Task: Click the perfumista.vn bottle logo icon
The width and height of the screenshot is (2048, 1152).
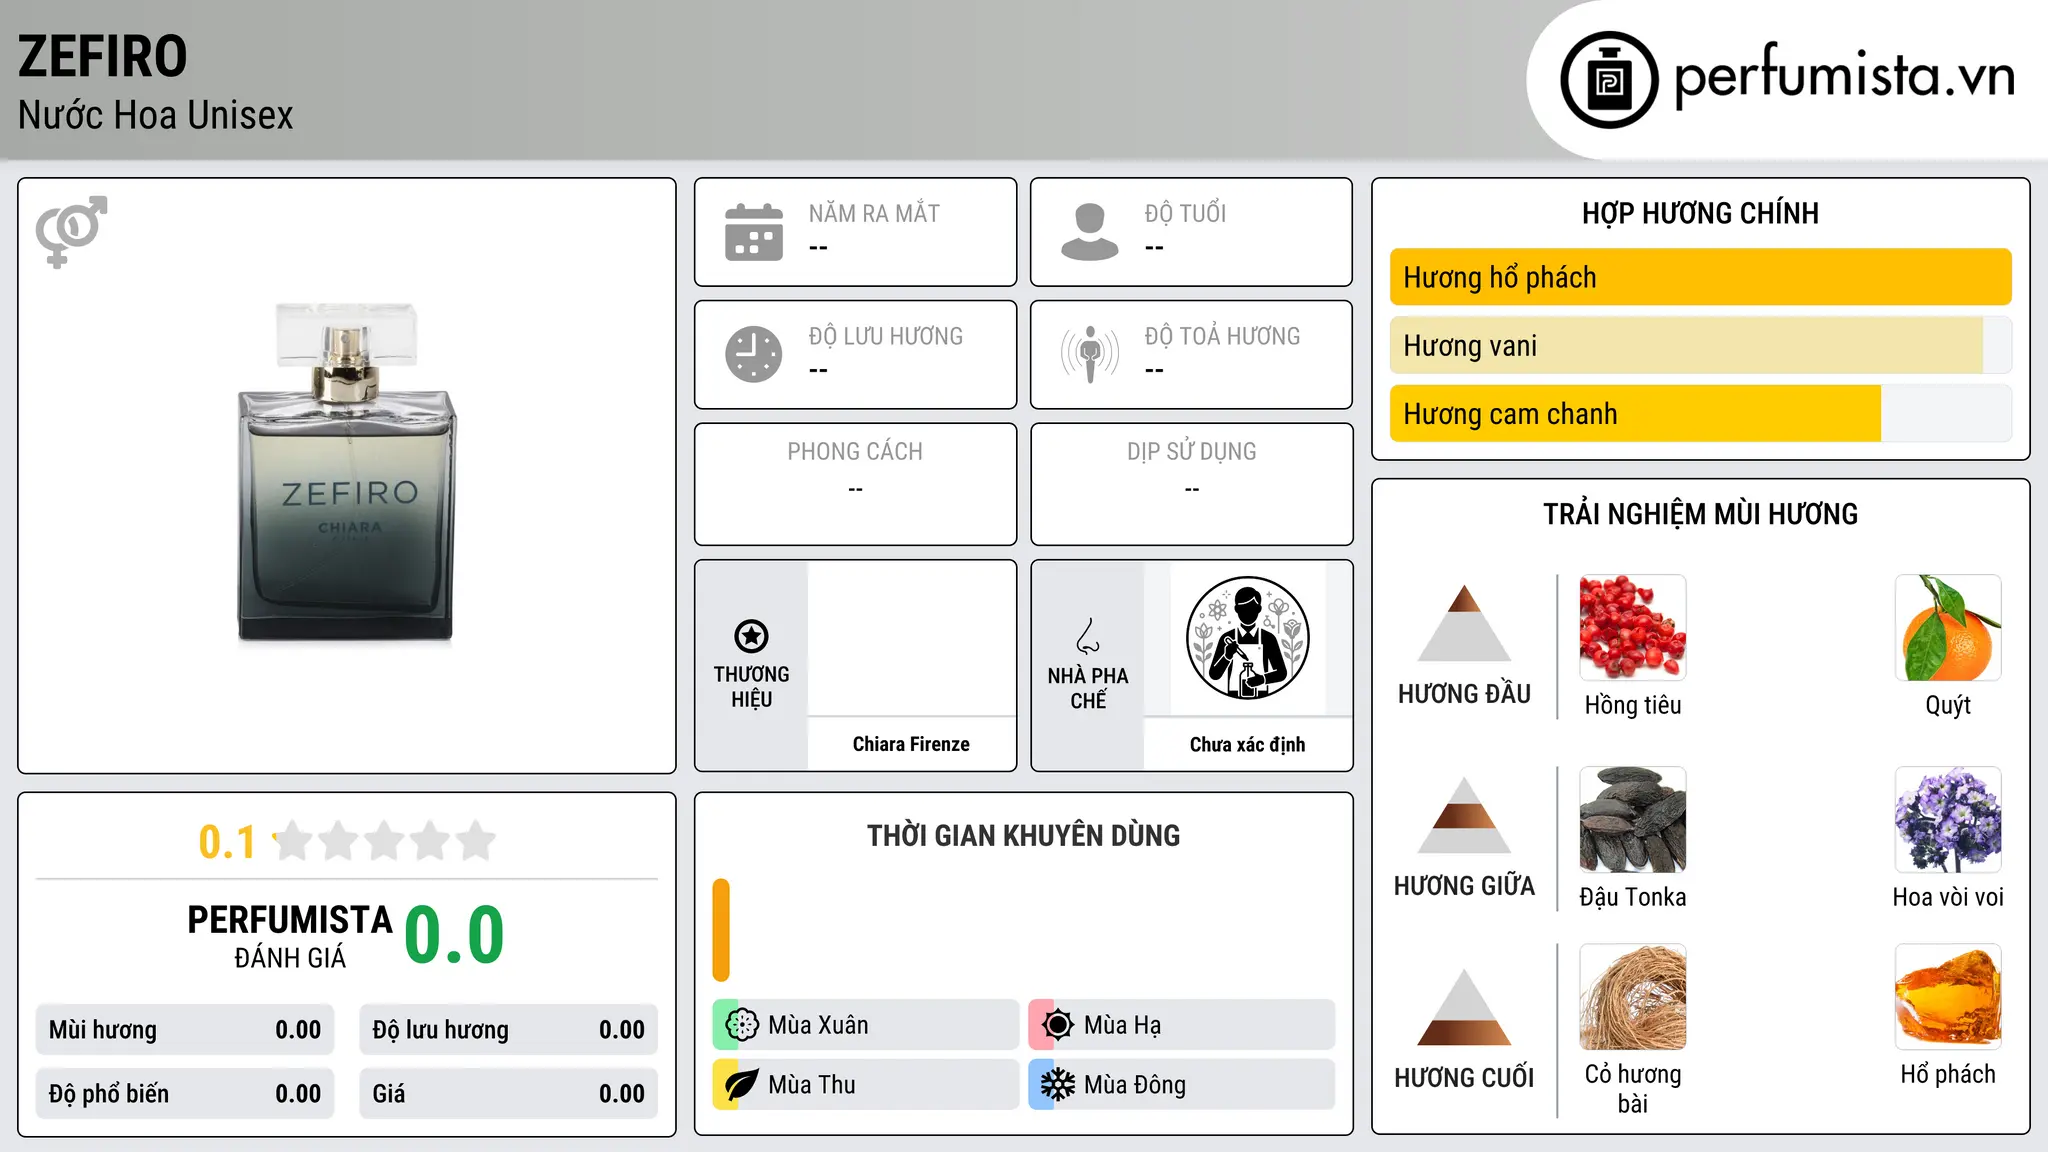Action: coord(1609,80)
